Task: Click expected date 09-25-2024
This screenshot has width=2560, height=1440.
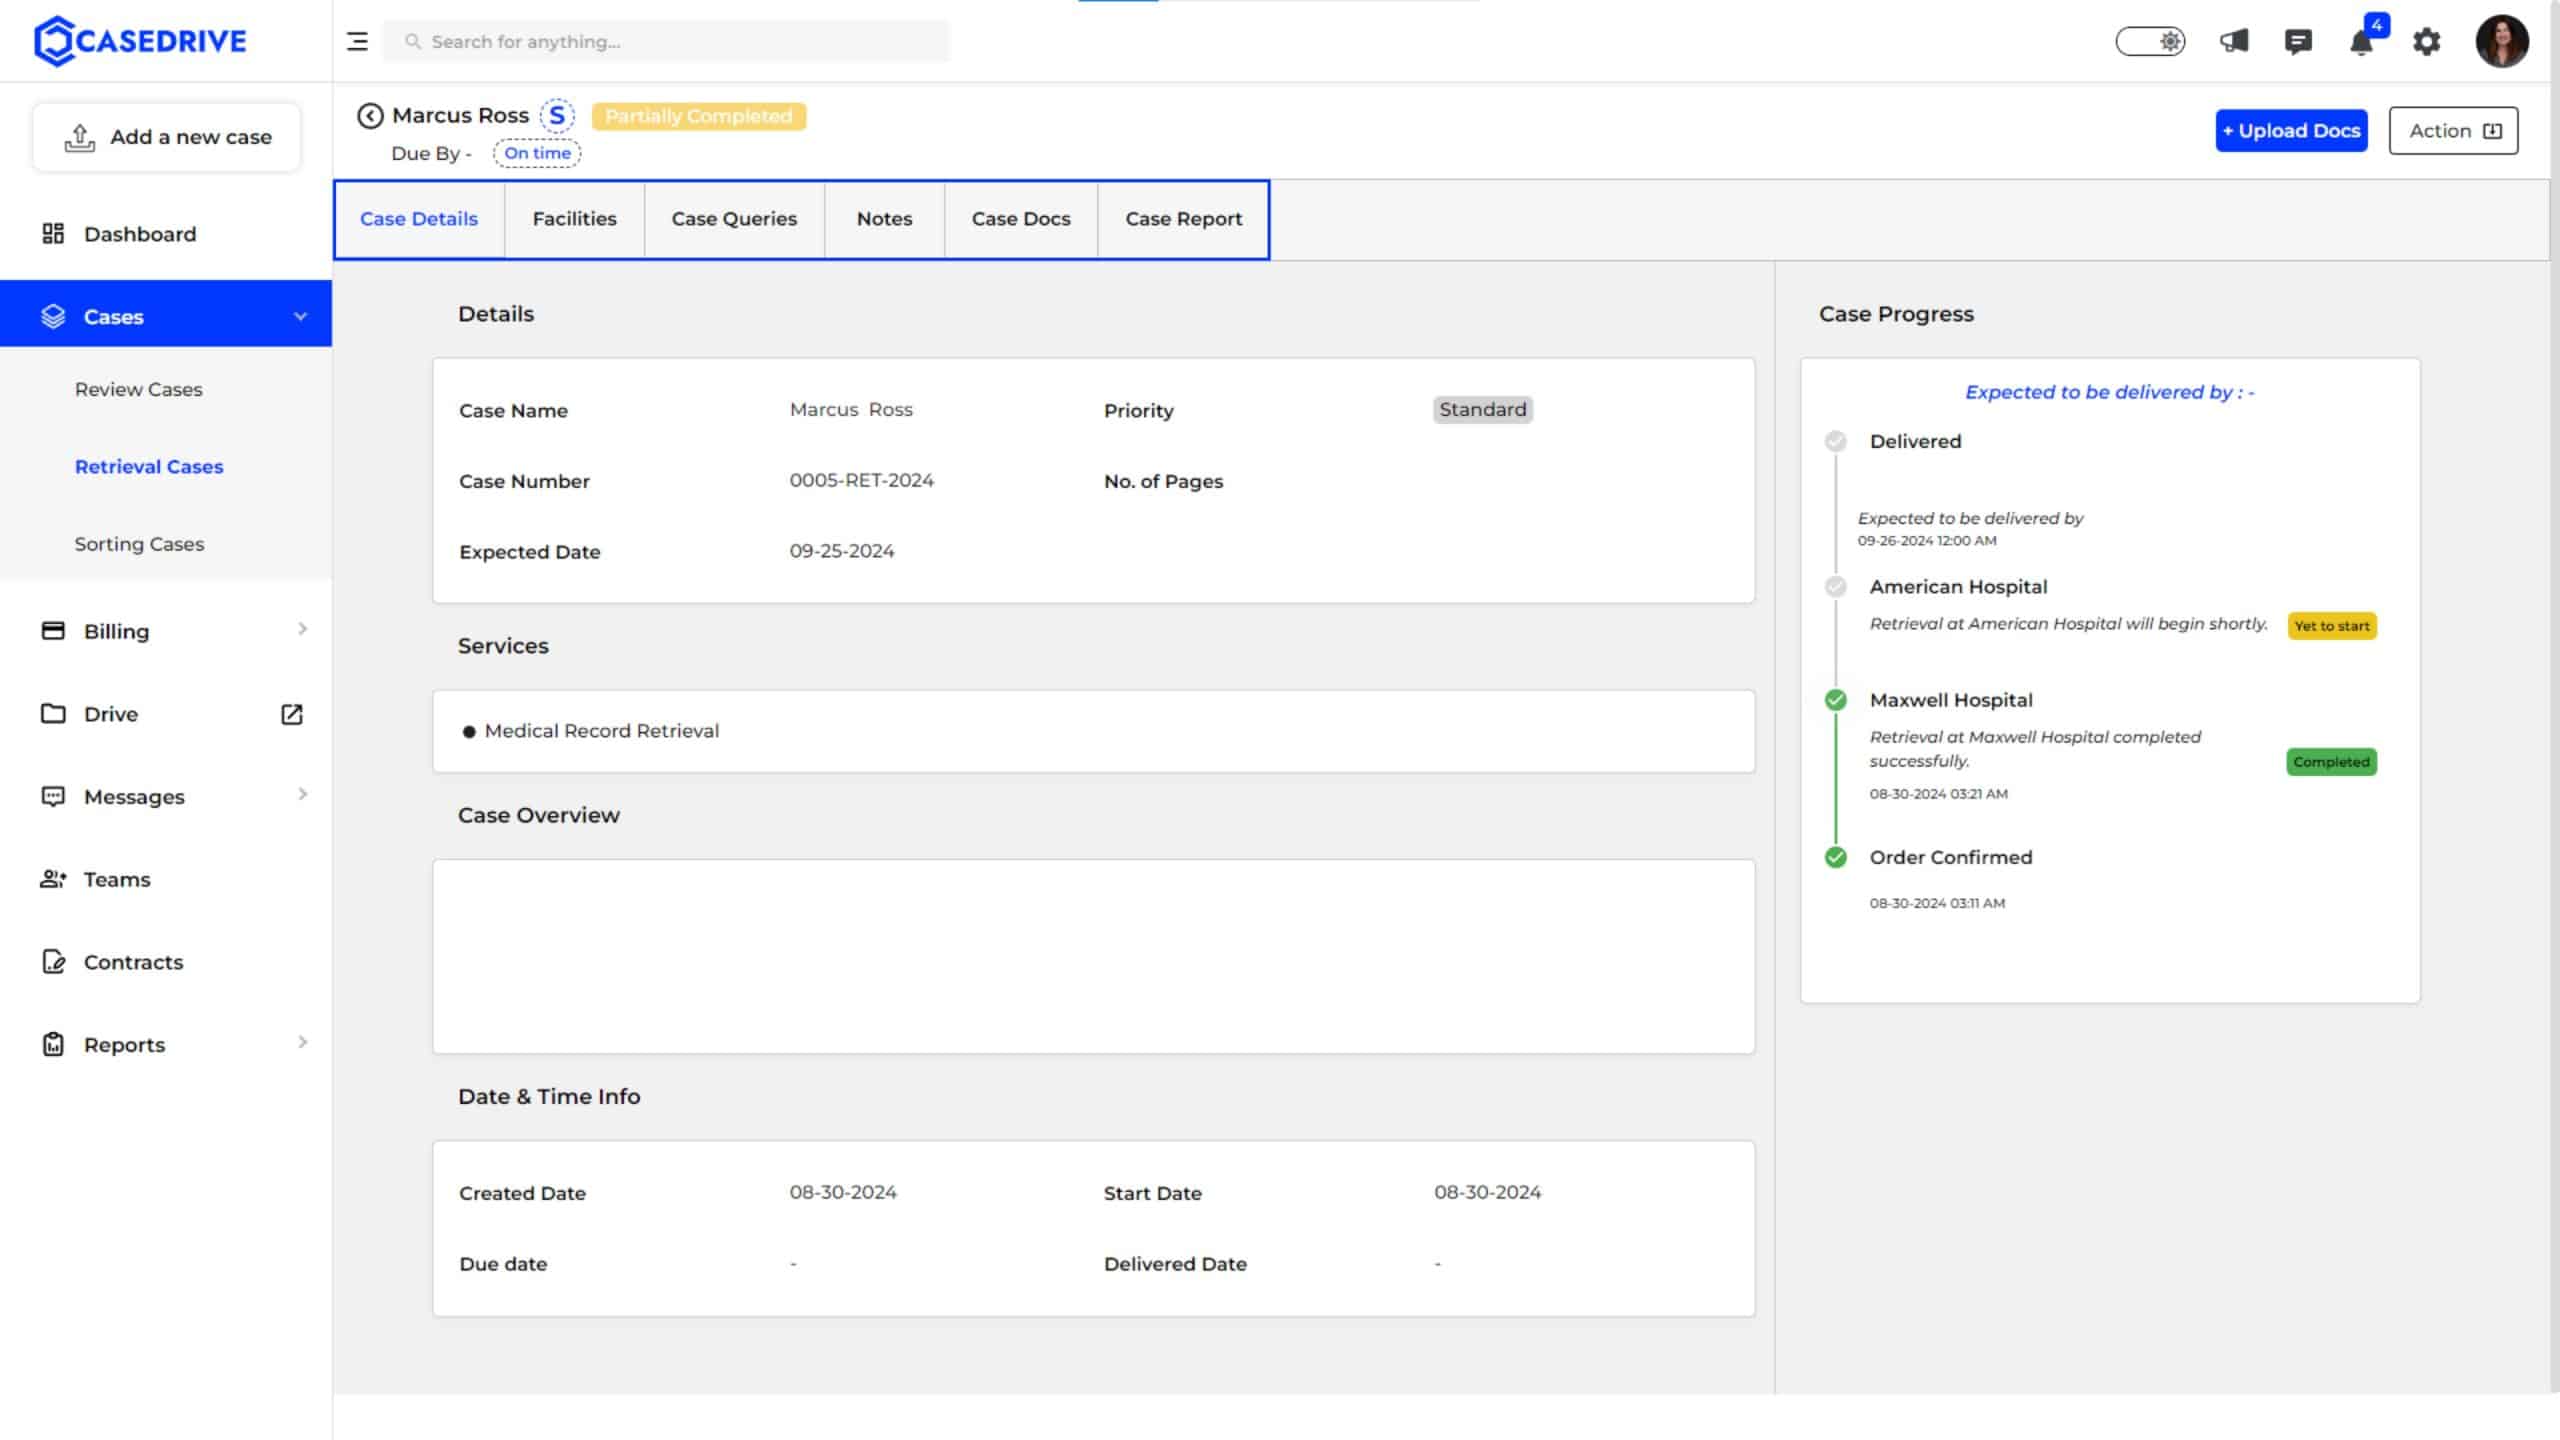Action: click(841, 551)
